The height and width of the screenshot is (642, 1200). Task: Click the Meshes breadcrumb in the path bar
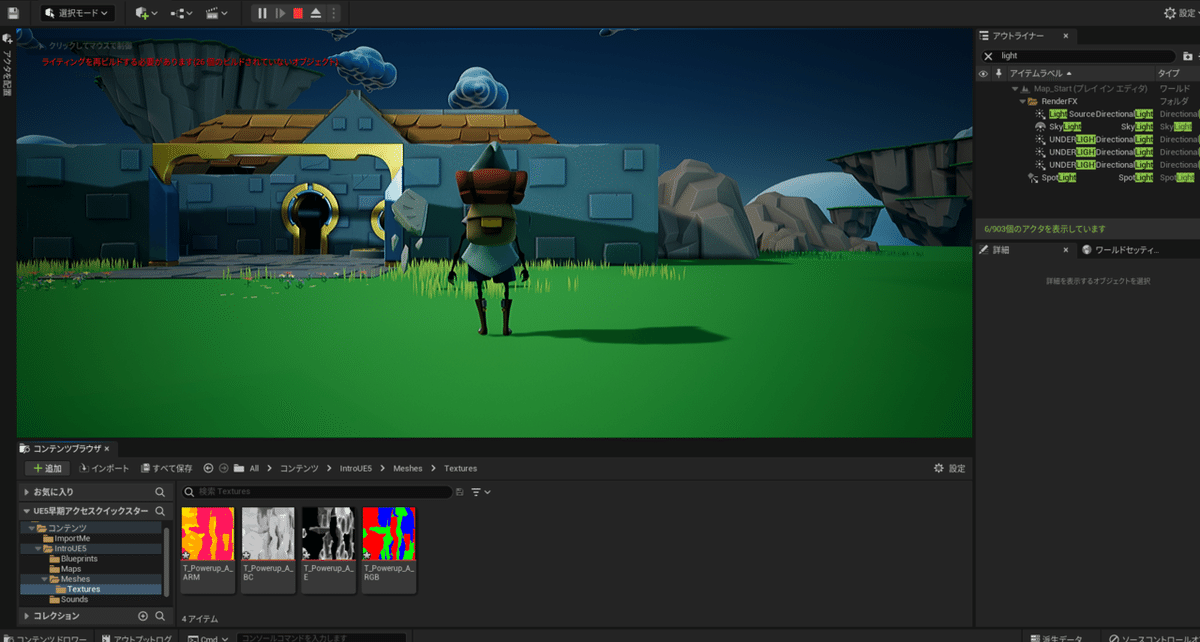tap(408, 468)
